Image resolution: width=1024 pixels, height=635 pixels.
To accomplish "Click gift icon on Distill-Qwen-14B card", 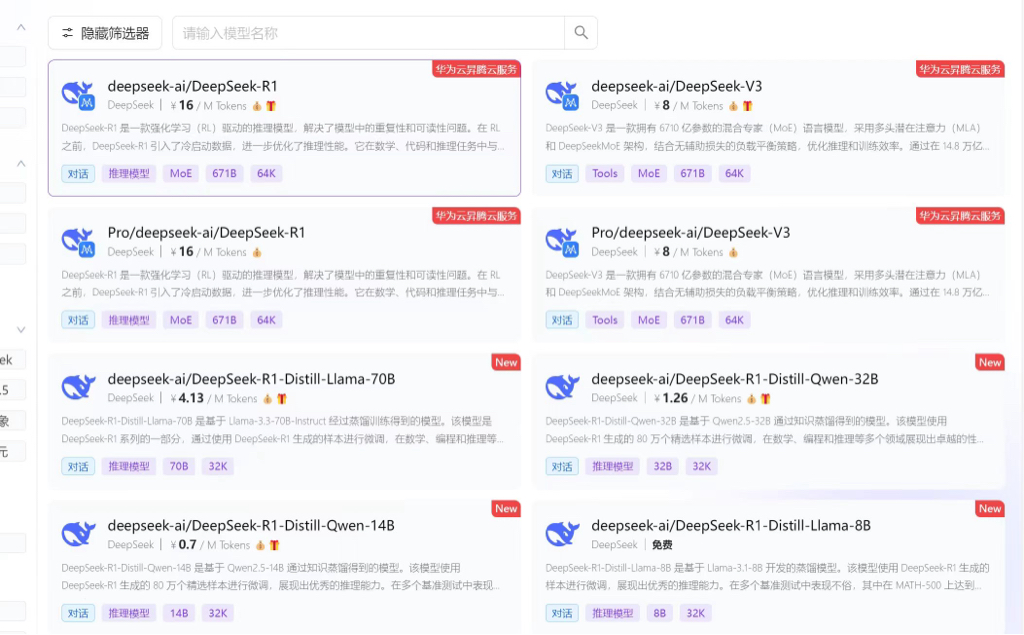I will [x=274, y=545].
